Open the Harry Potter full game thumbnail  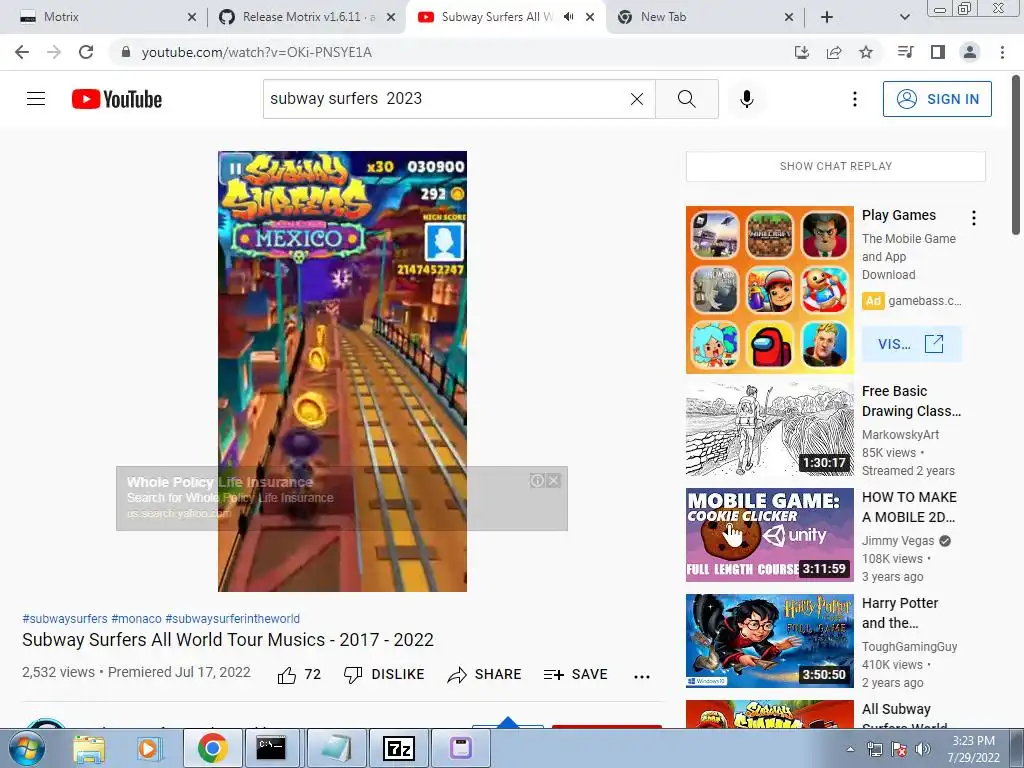[770, 641]
